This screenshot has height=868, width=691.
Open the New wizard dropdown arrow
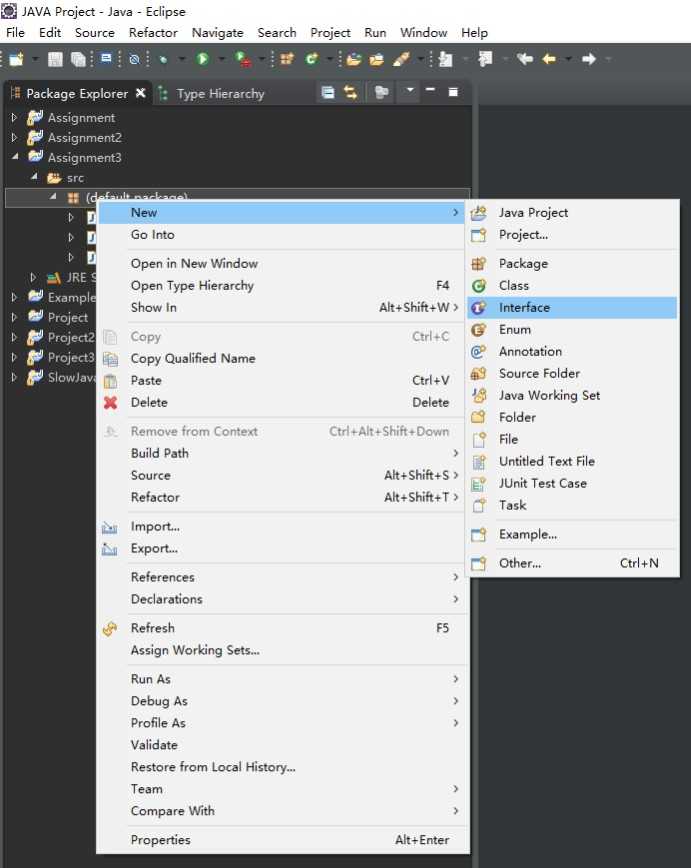coord(35,59)
